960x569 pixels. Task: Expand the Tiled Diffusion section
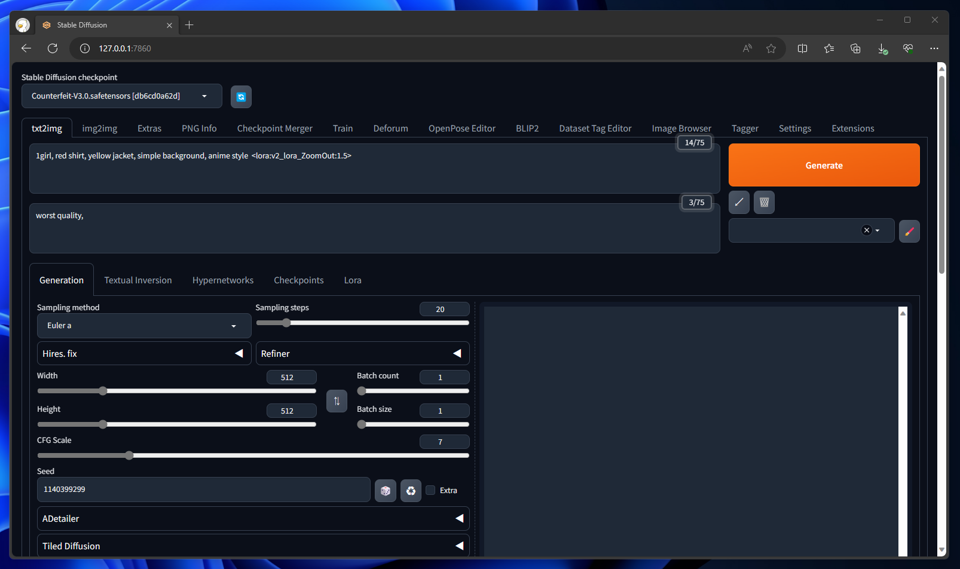[253, 546]
